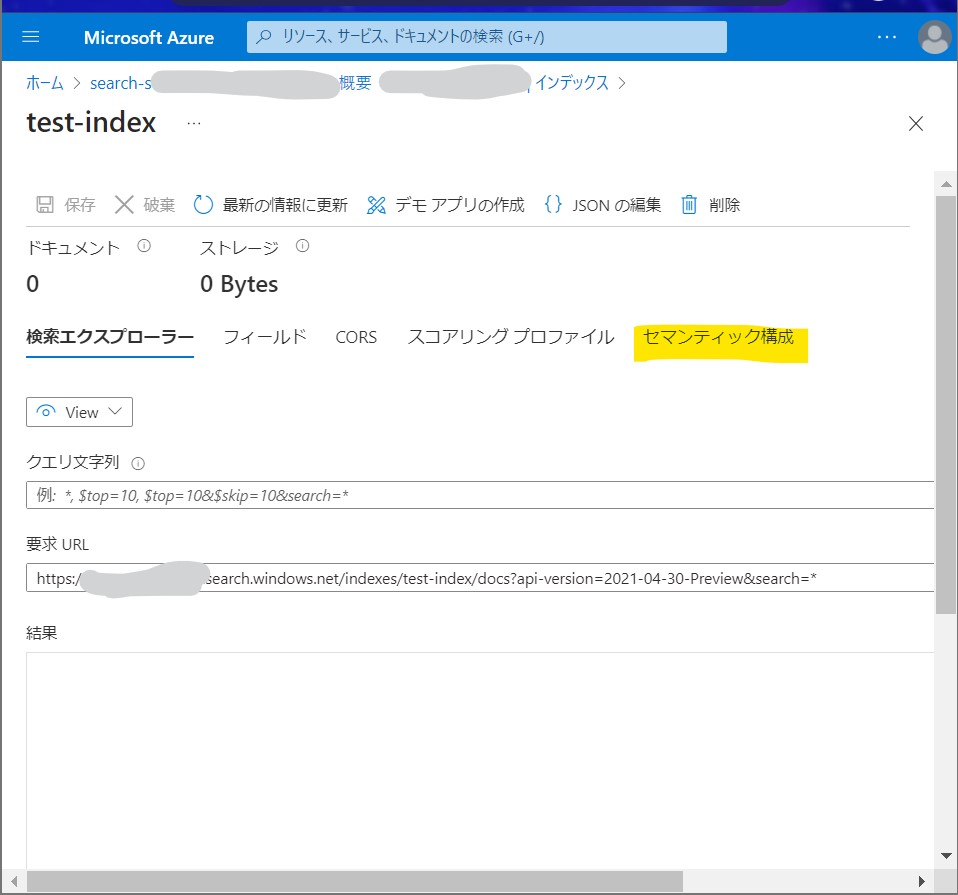The height and width of the screenshot is (895, 958).
Task: Open the スコアリング プロファイル tab
Action: pyautogui.click(x=511, y=337)
